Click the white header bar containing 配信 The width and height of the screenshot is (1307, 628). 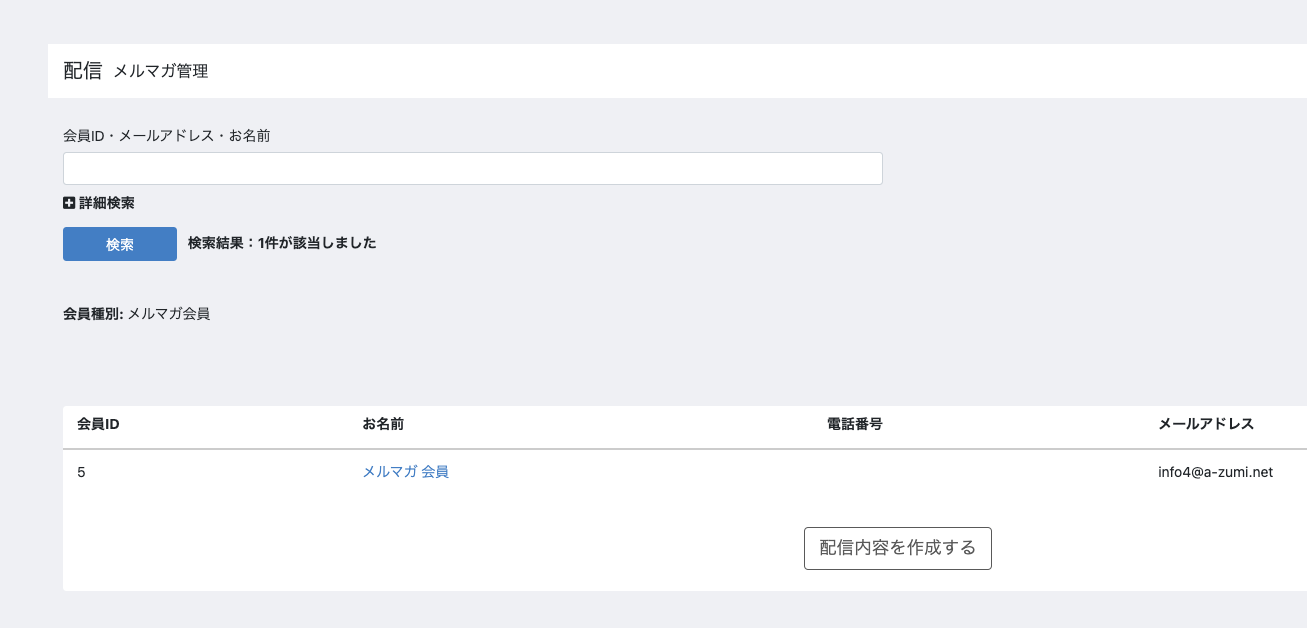(677, 71)
